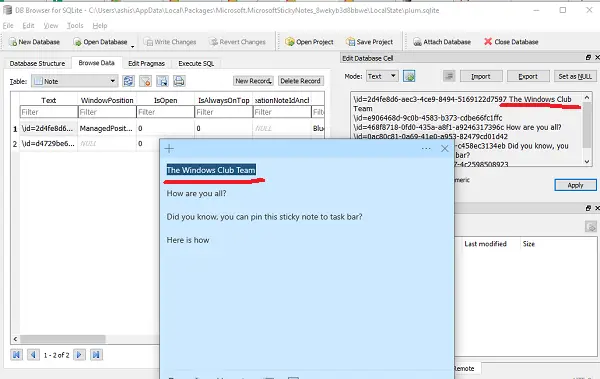This screenshot has height=379, width=600.
Task: Click the word wrap icon left of Import
Action: pos(449,76)
